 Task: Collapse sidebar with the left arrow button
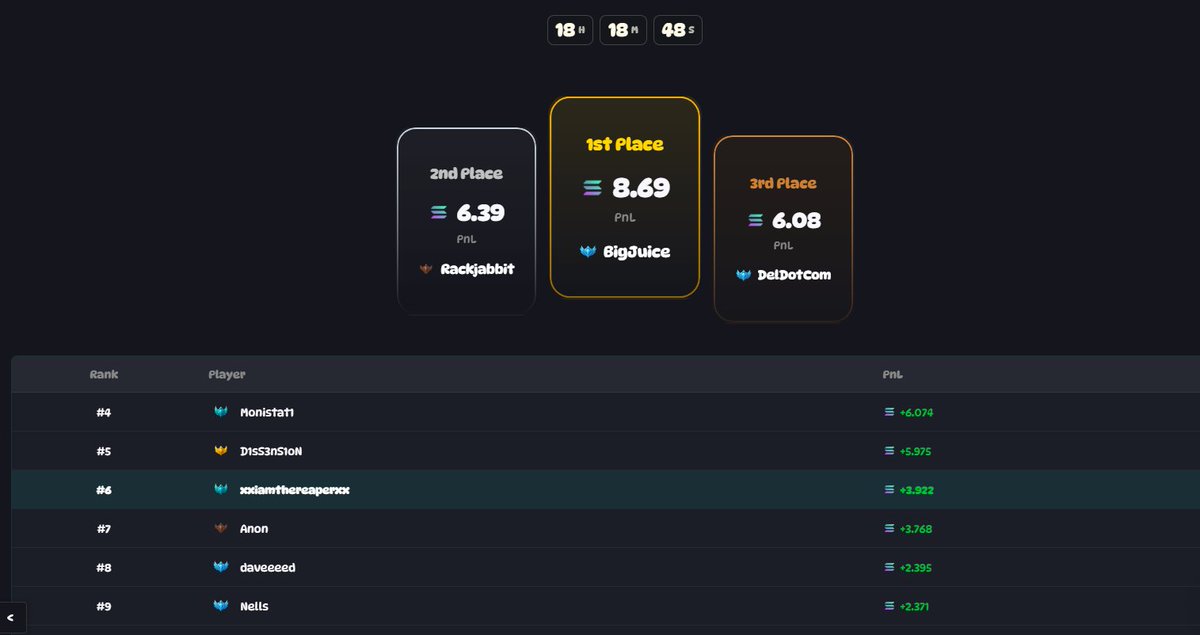[10, 618]
